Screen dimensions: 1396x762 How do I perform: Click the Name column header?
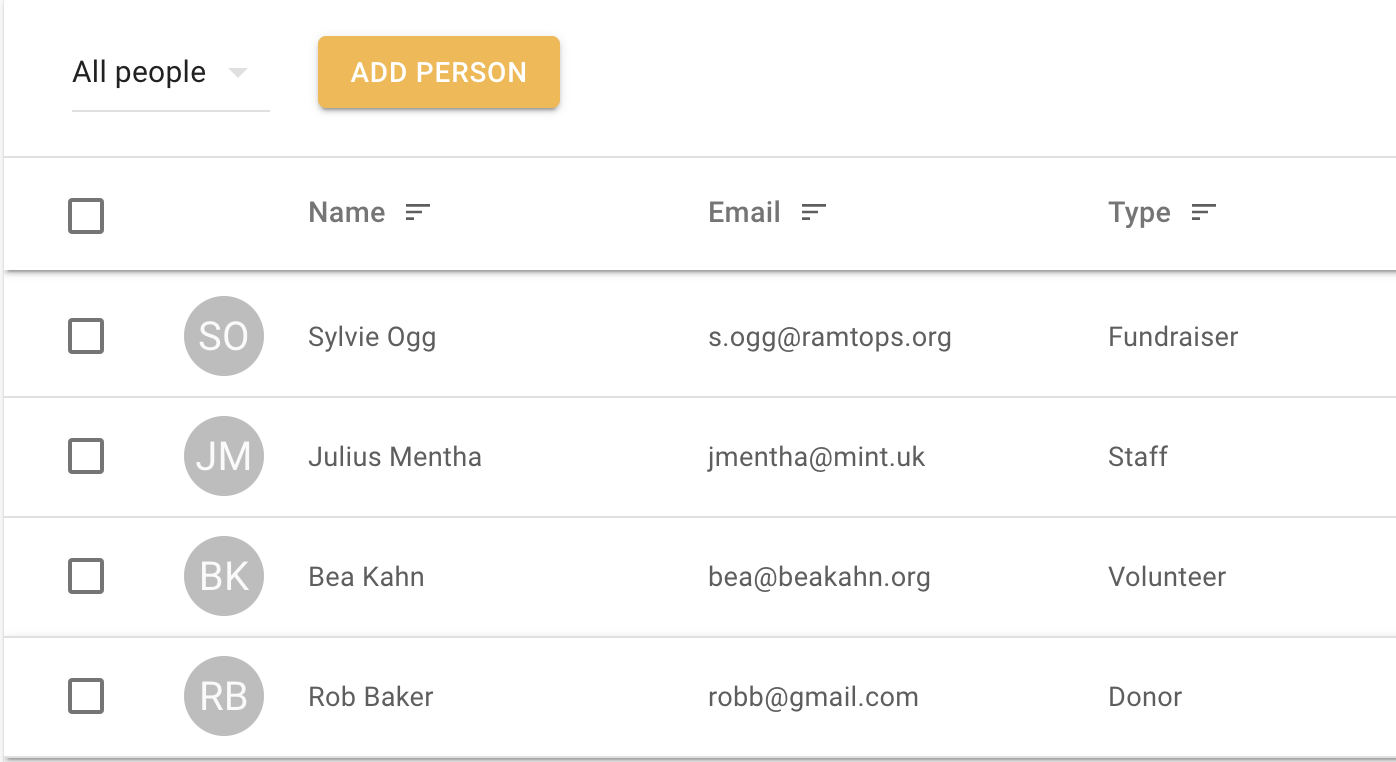click(x=347, y=213)
